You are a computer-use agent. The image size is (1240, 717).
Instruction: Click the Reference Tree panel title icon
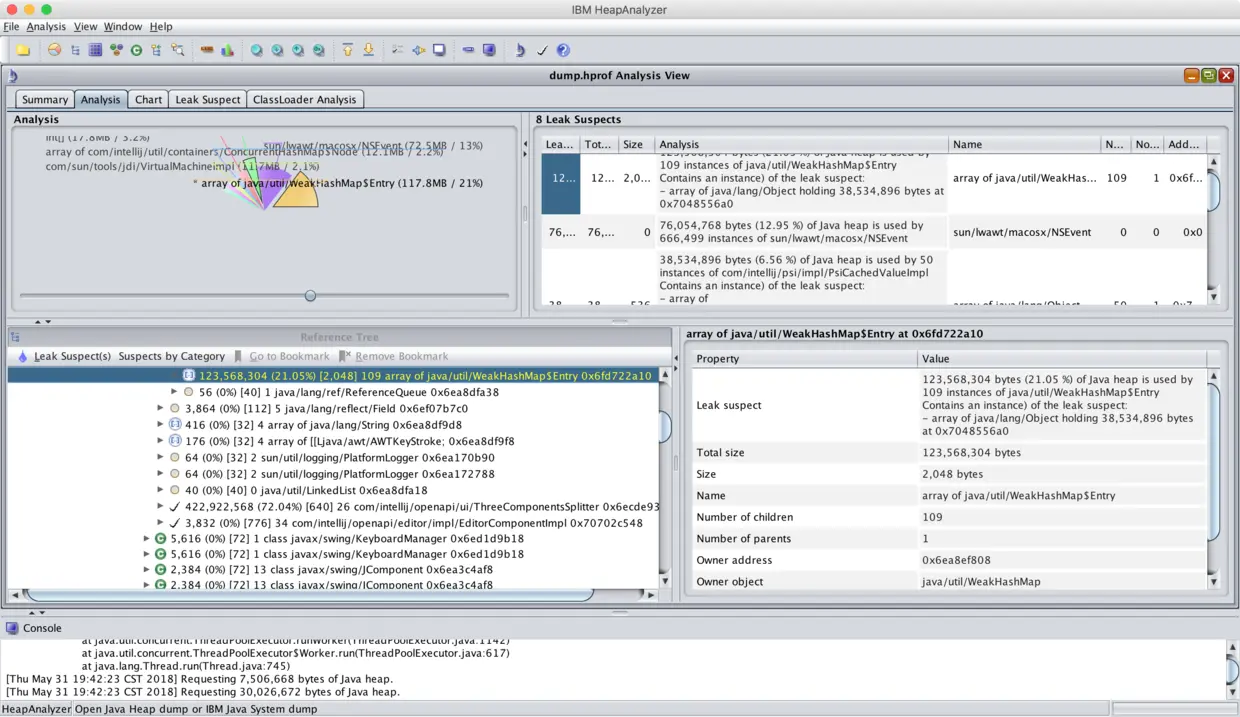15,337
